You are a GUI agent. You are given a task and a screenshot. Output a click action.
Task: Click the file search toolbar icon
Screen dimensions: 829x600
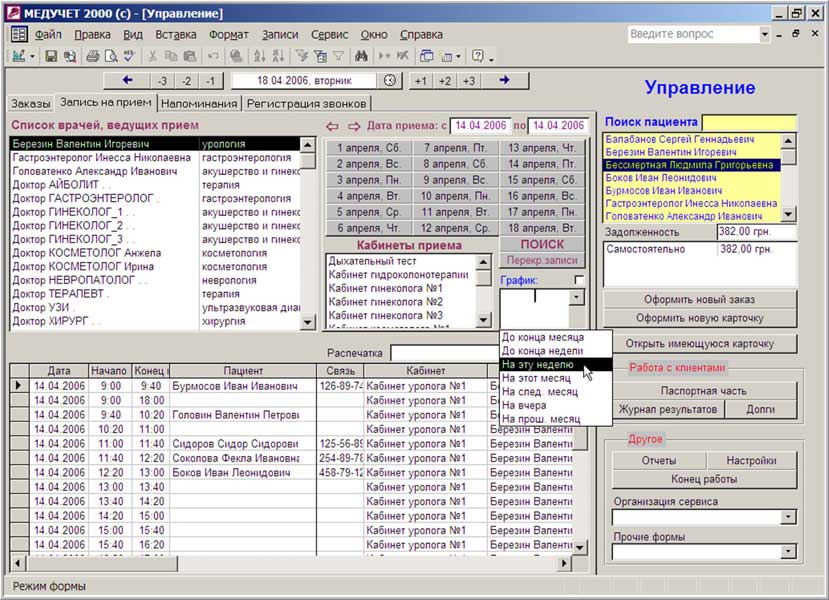[69, 56]
